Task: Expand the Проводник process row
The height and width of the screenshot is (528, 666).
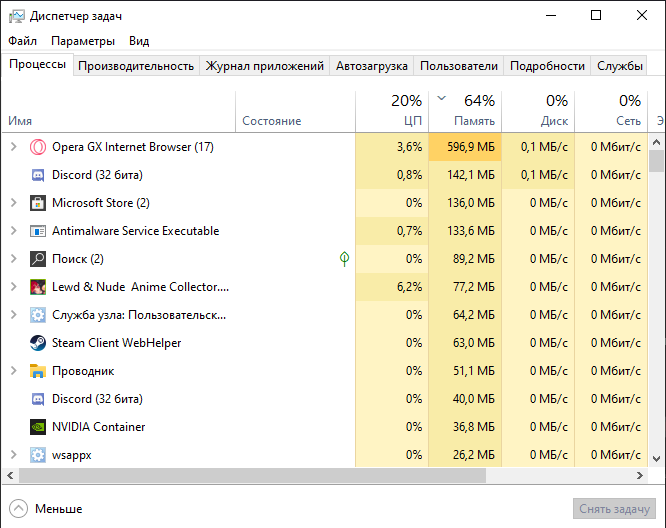Action: (14, 371)
